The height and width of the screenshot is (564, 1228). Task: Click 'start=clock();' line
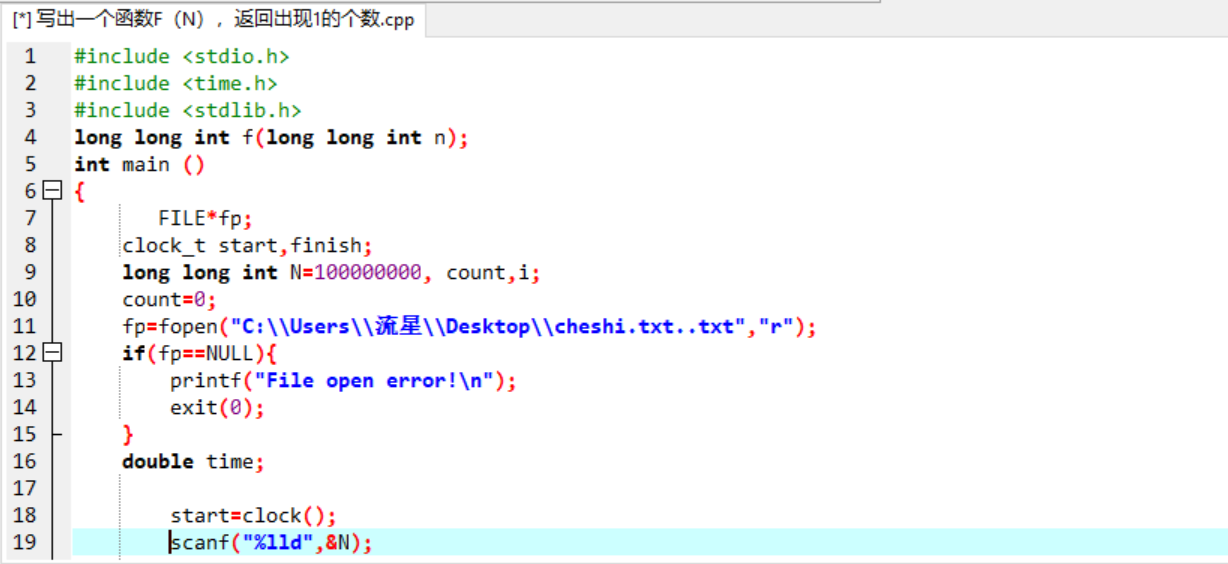pos(253,515)
